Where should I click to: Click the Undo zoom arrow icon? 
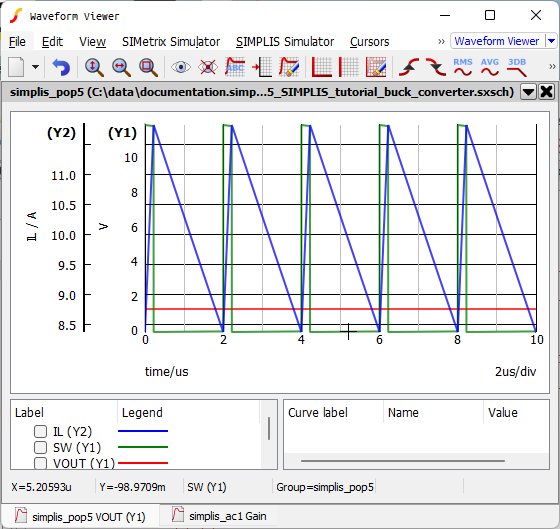click(61, 67)
